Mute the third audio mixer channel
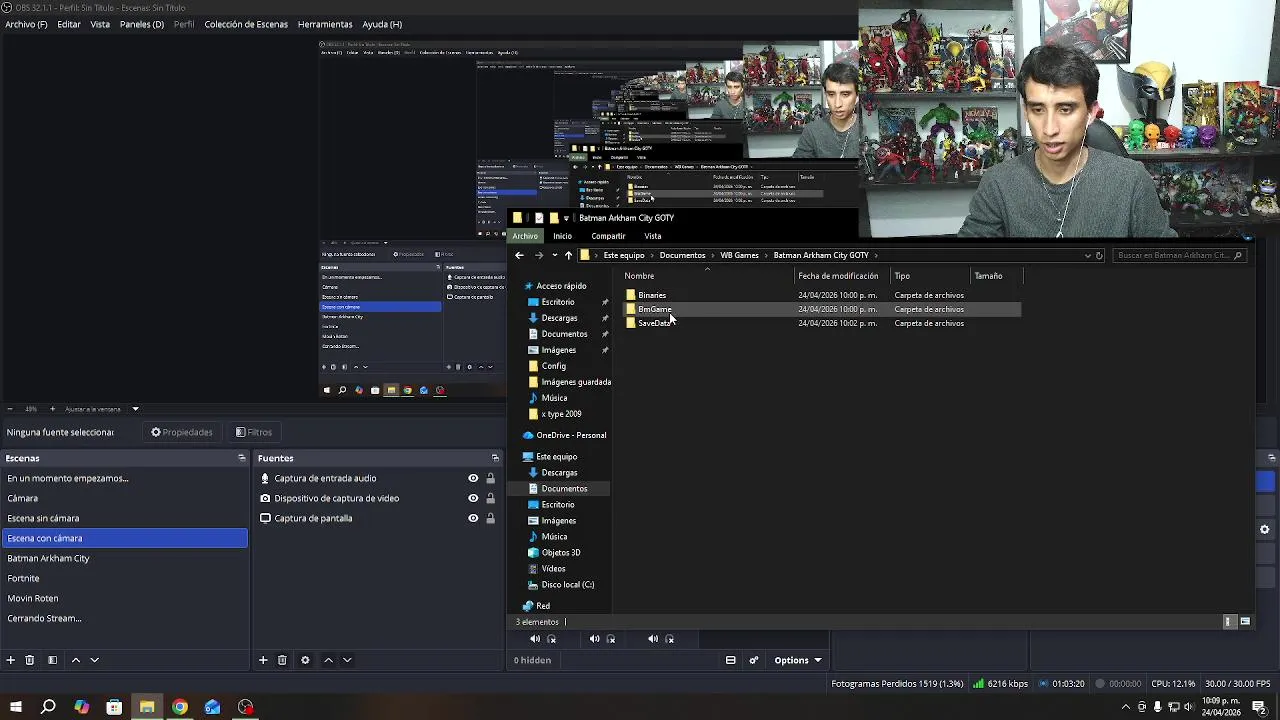The height and width of the screenshot is (720, 1280). pyautogui.click(x=653, y=639)
